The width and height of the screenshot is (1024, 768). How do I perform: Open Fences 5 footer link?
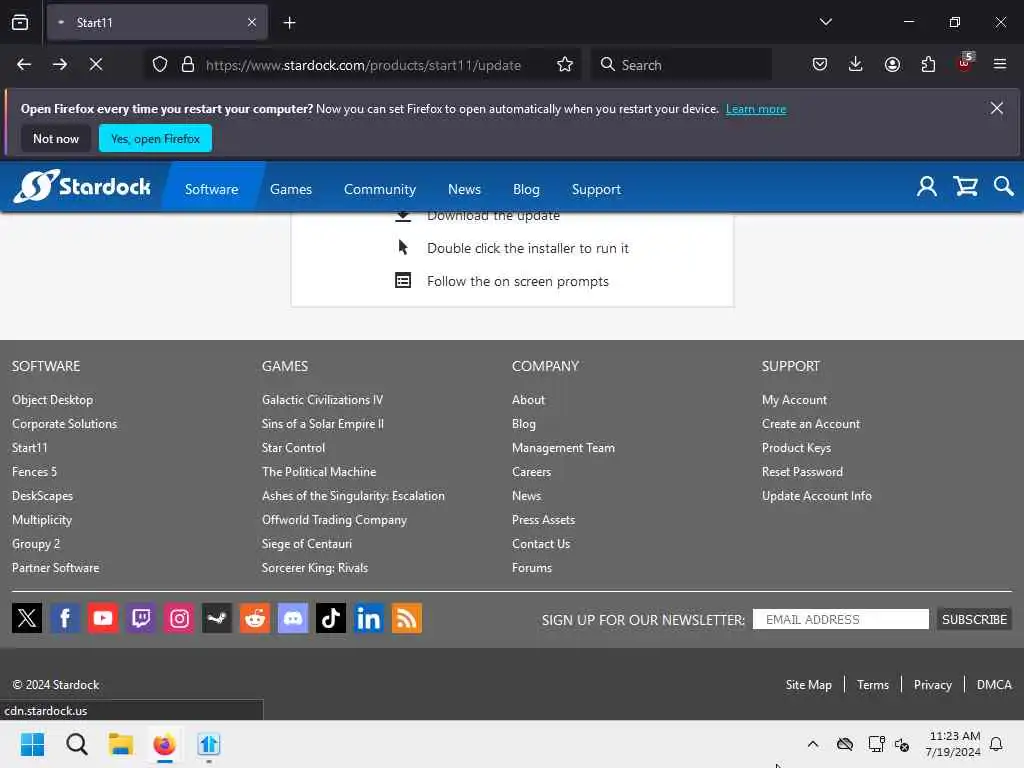(x=34, y=472)
